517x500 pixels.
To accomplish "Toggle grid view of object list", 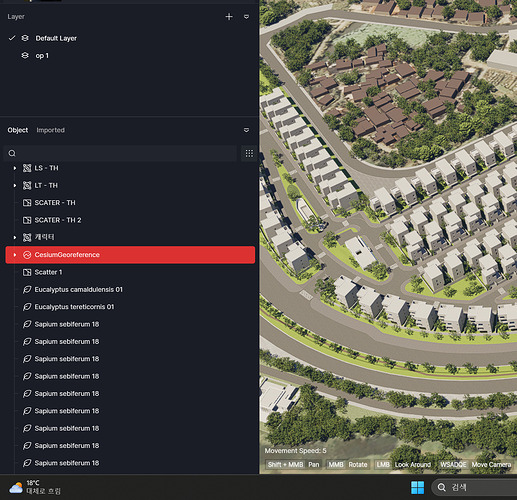I will pyautogui.click(x=249, y=153).
